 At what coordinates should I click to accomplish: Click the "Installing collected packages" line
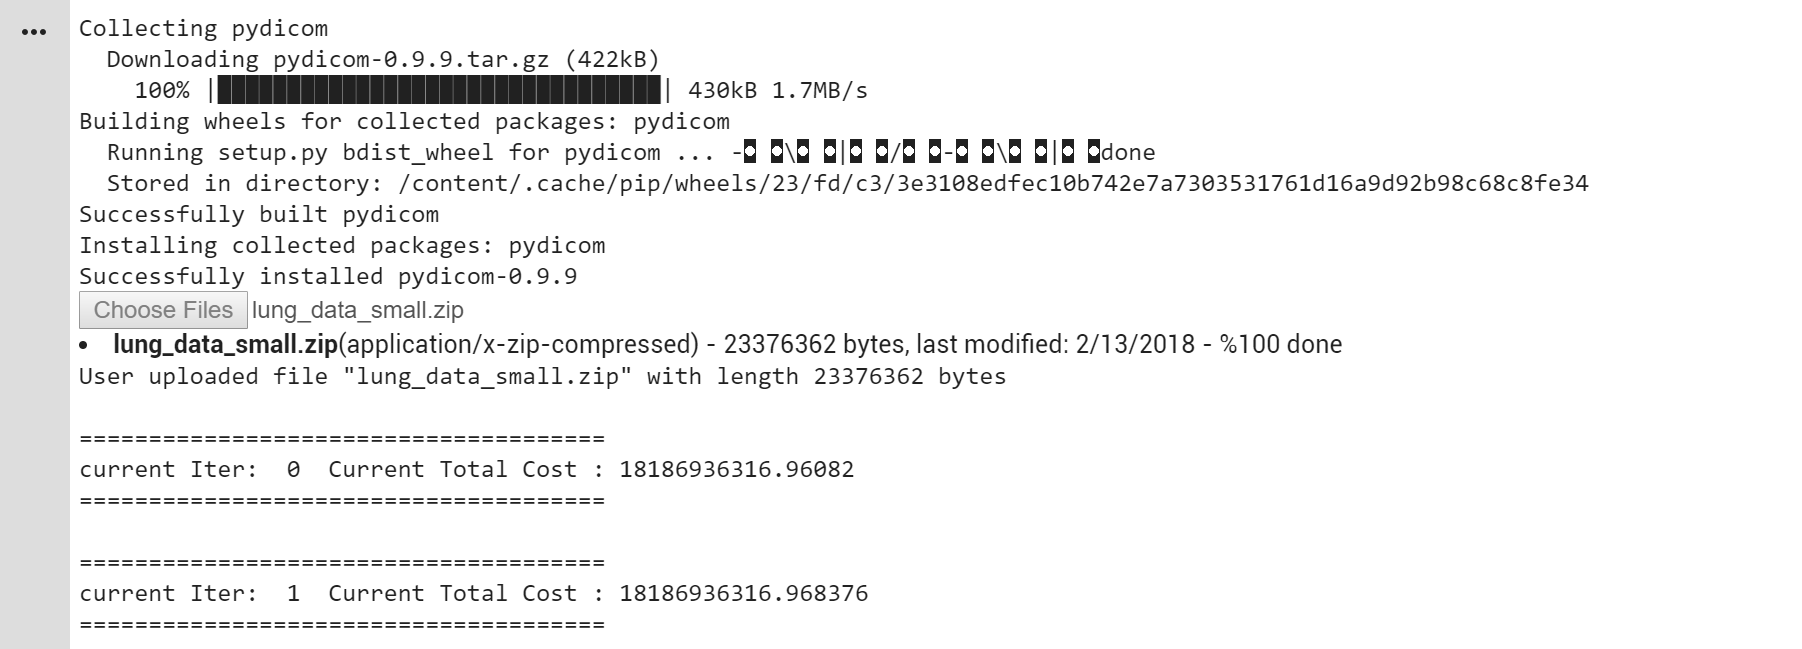click(342, 246)
